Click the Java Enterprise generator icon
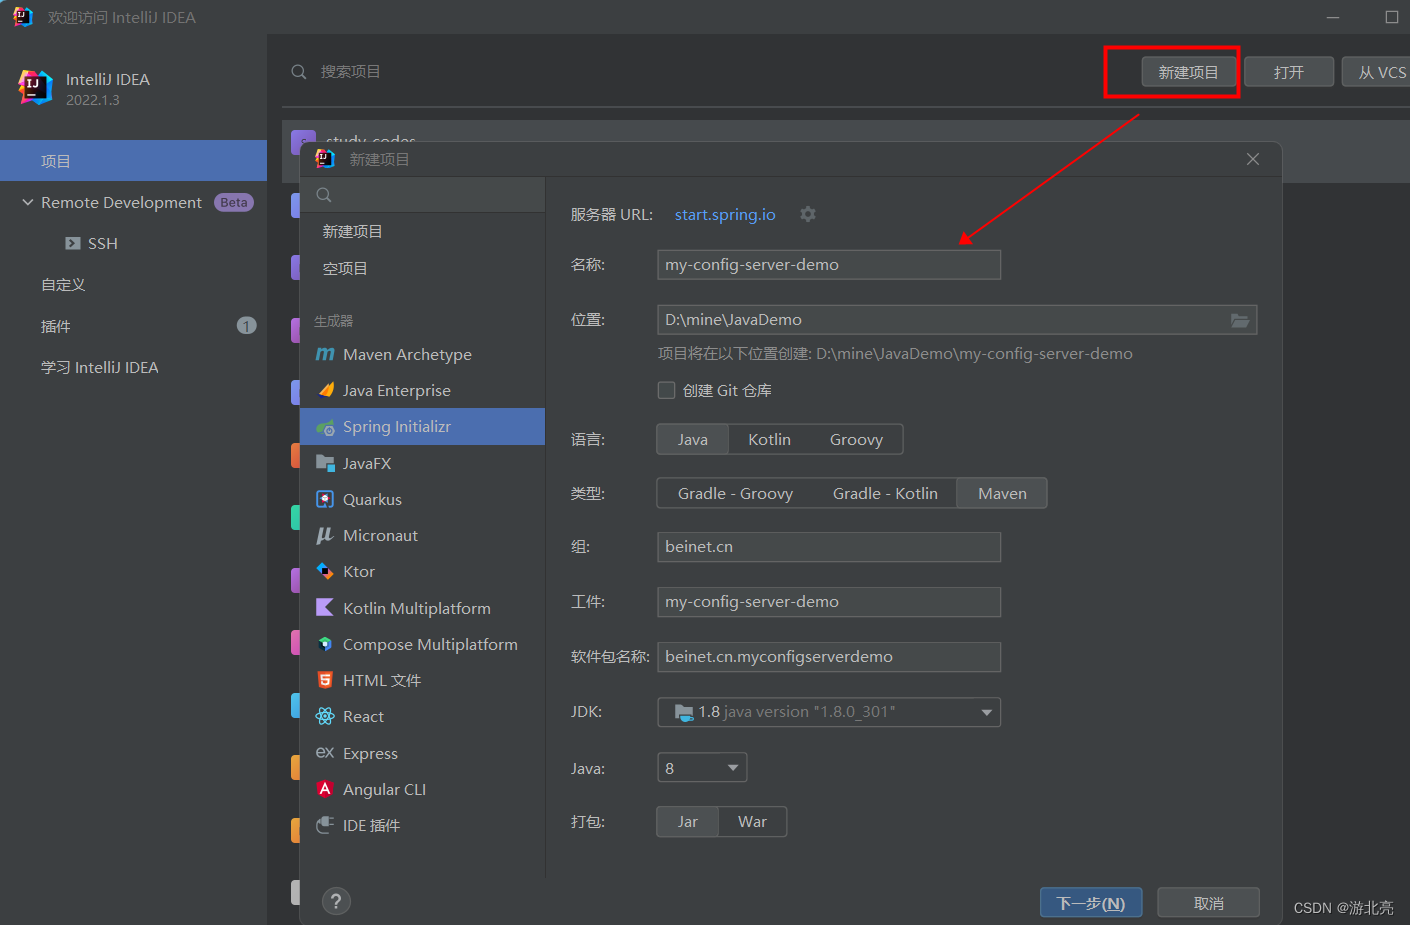Screen dimensions: 1410x925 325,390
